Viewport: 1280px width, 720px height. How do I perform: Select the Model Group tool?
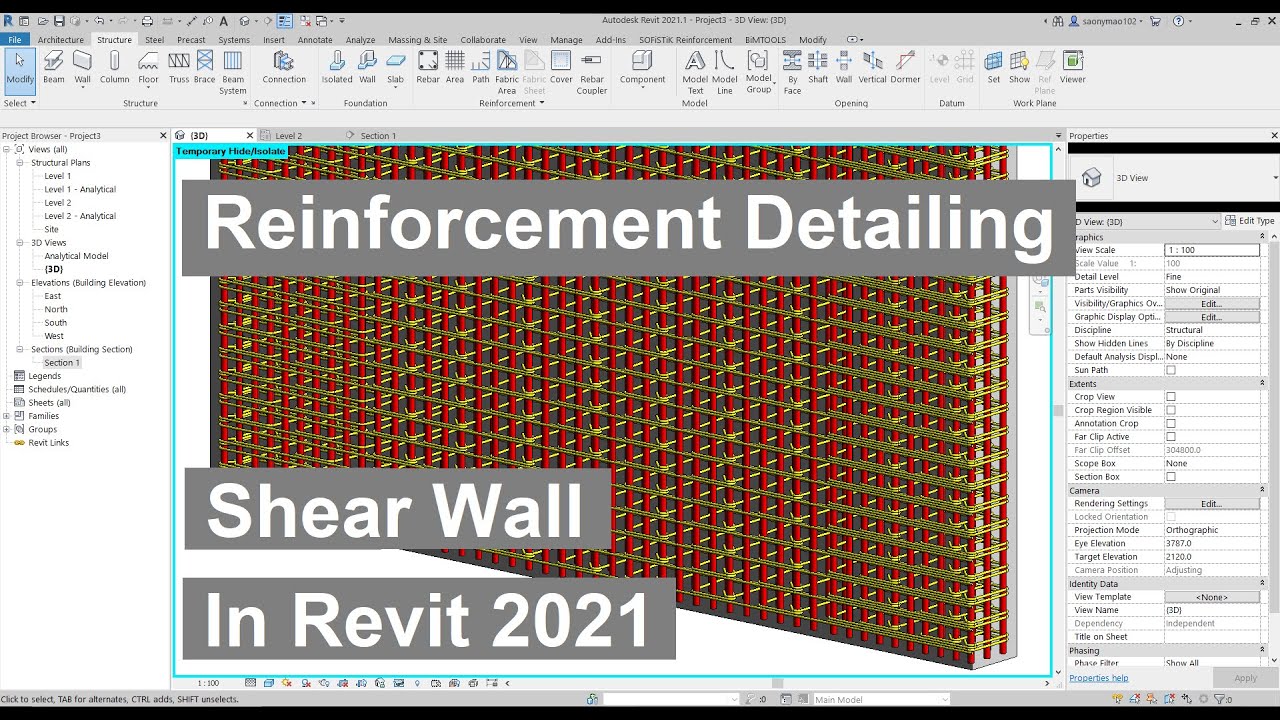pos(758,73)
